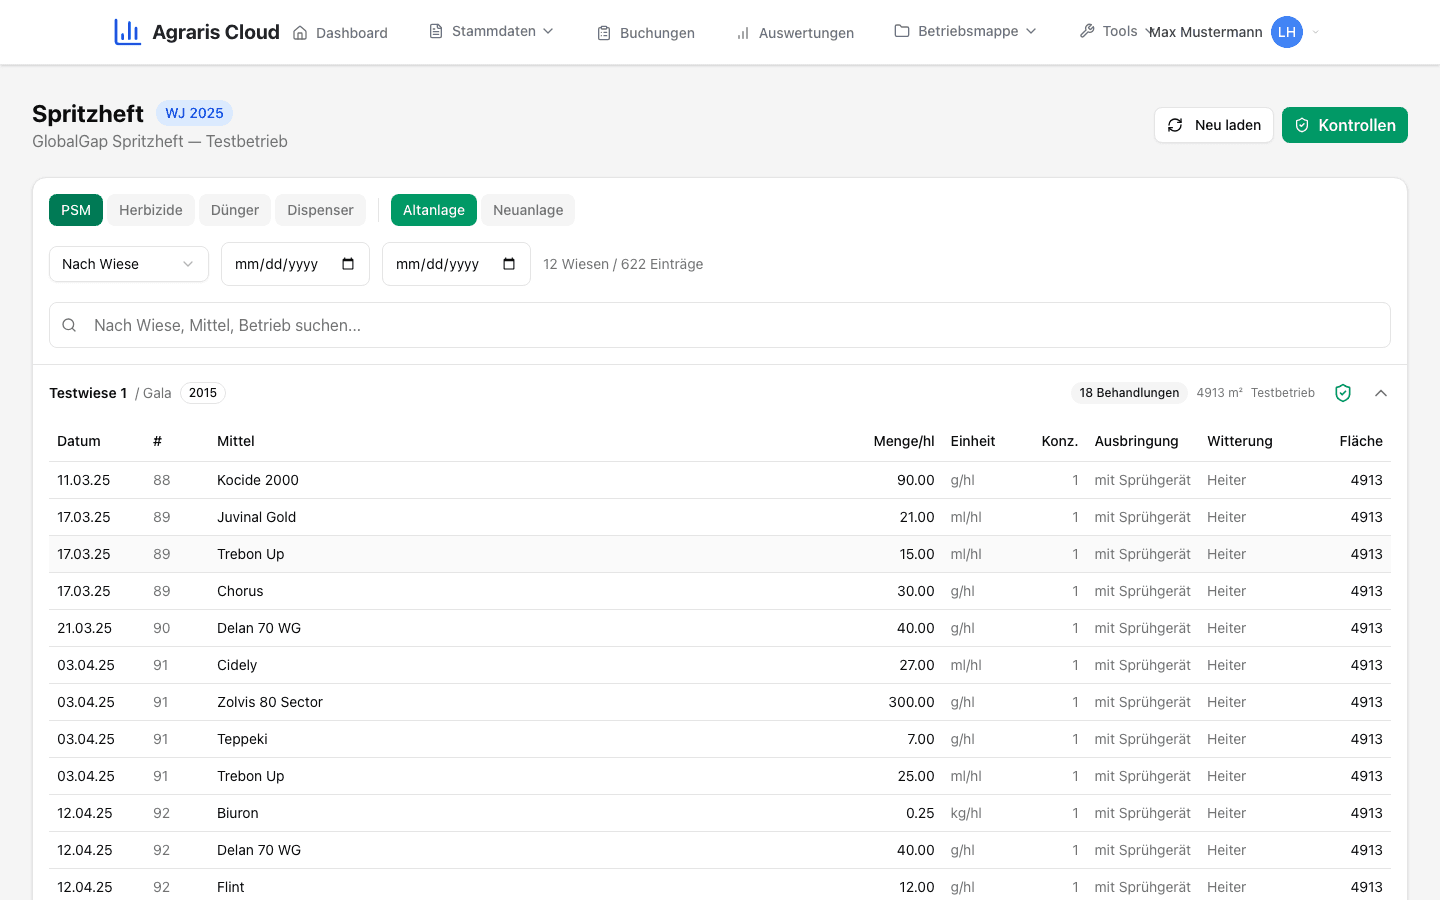Go to Dashboard in top navigation
This screenshot has width=1440, height=900.
click(340, 33)
